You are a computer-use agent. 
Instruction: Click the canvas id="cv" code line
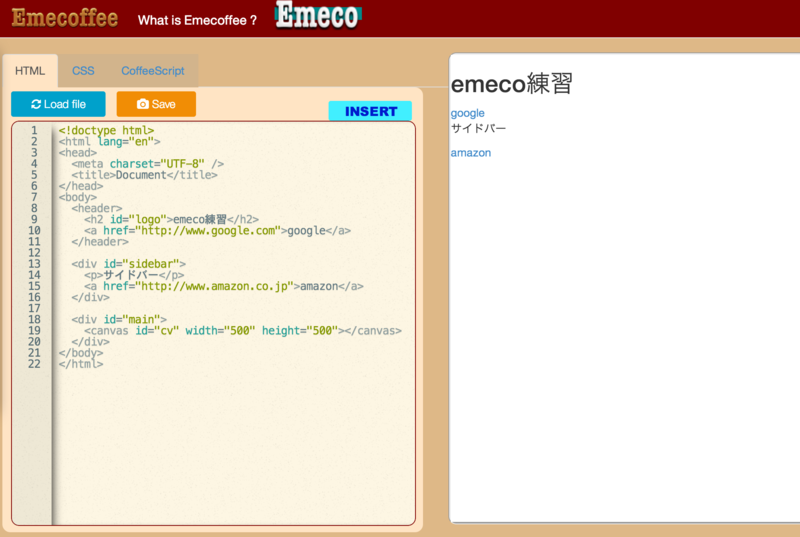243,331
